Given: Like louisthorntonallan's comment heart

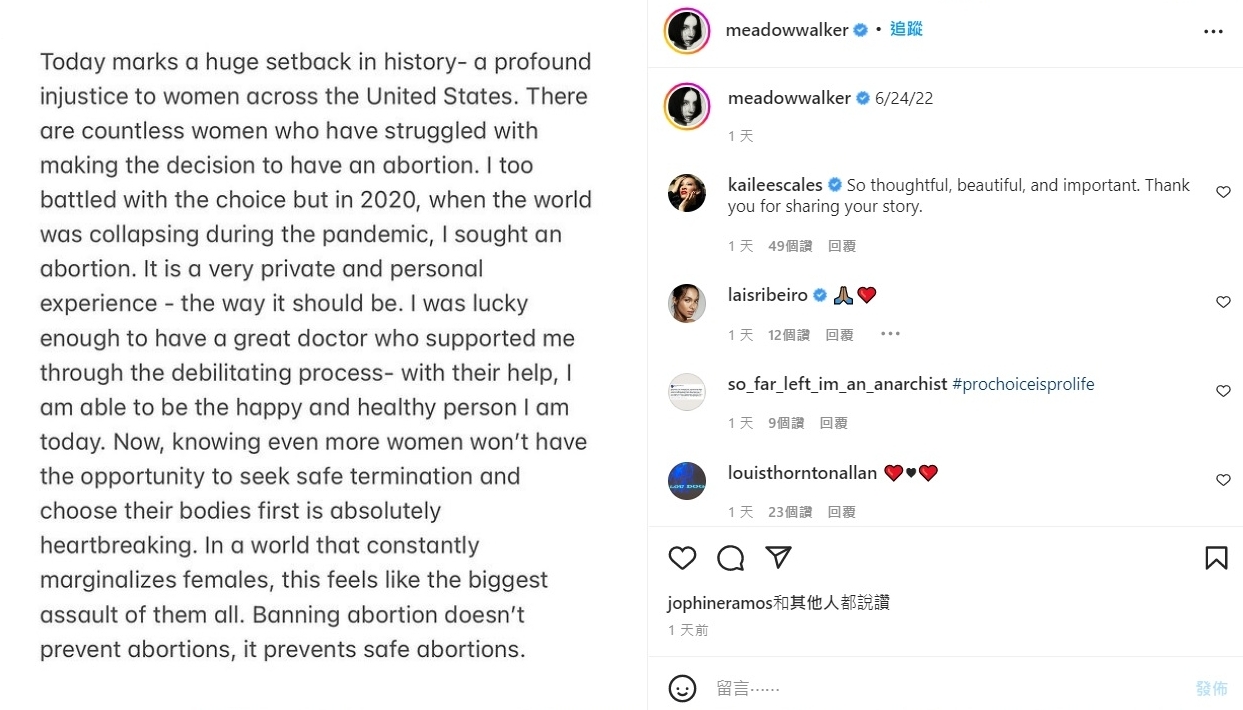Looking at the screenshot, I should pos(1223,480).
